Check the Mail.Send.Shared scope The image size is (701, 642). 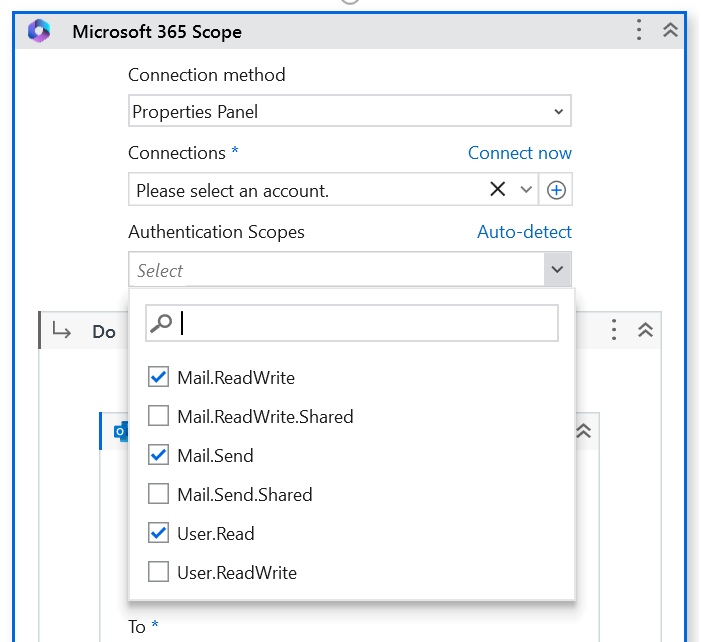[x=158, y=494]
